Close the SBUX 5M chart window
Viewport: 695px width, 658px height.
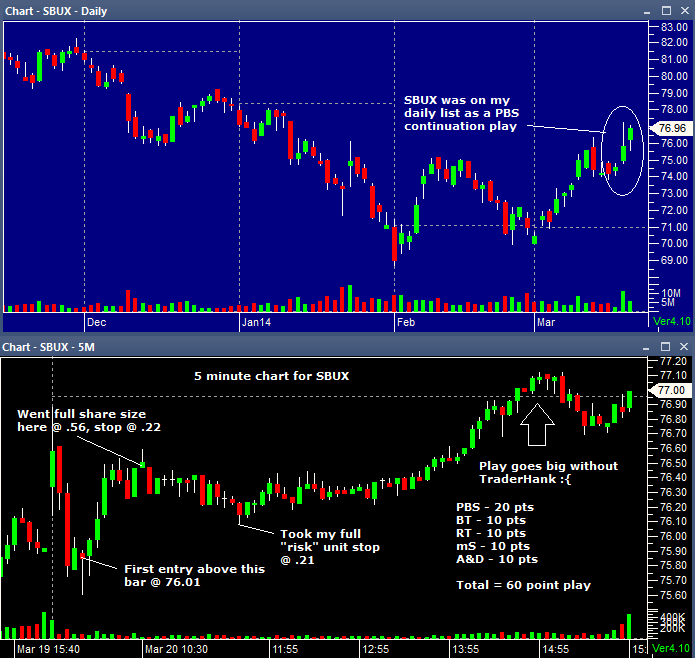tap(684, 347)
